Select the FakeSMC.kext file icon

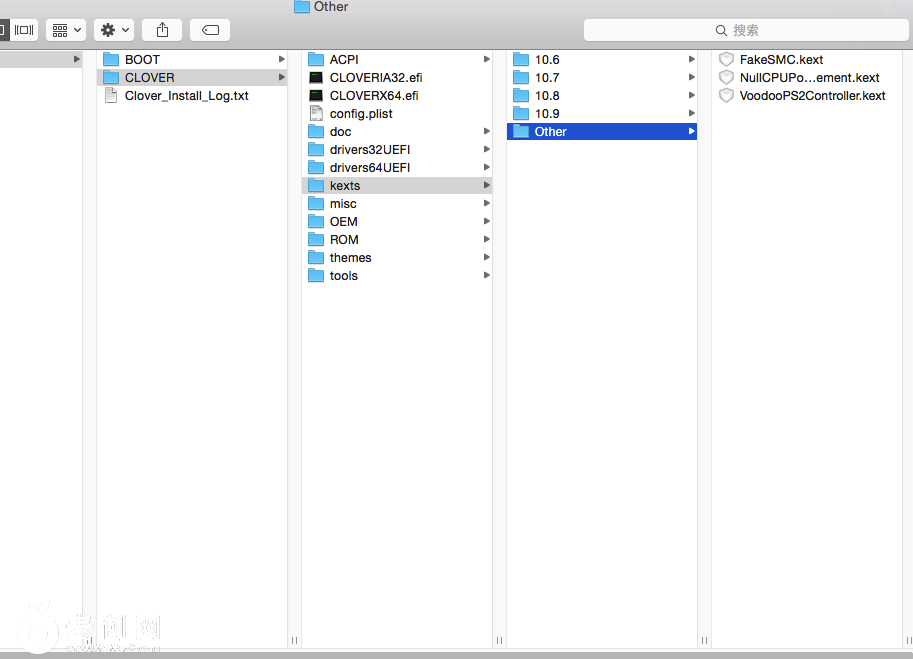point(726,60)
